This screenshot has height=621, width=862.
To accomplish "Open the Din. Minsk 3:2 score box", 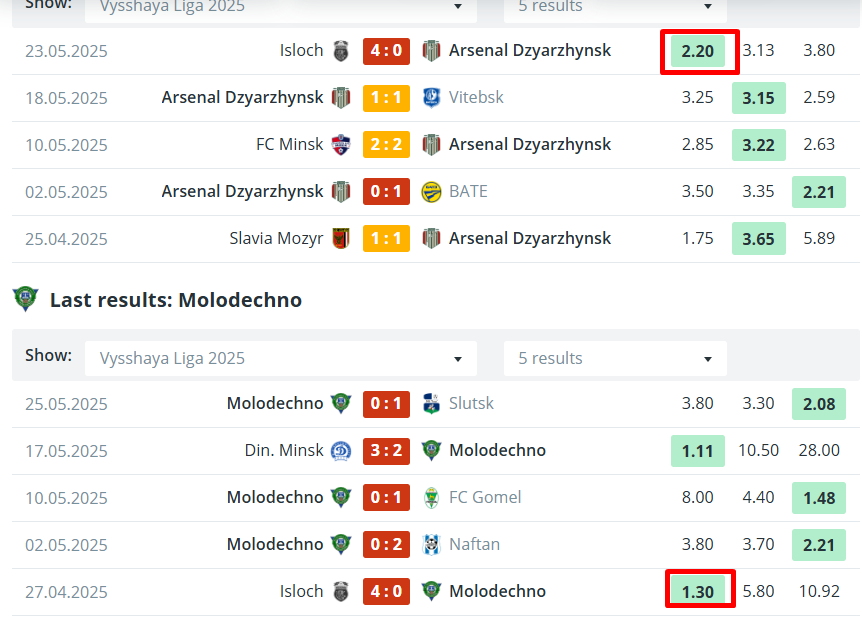I will pos(386,451).
